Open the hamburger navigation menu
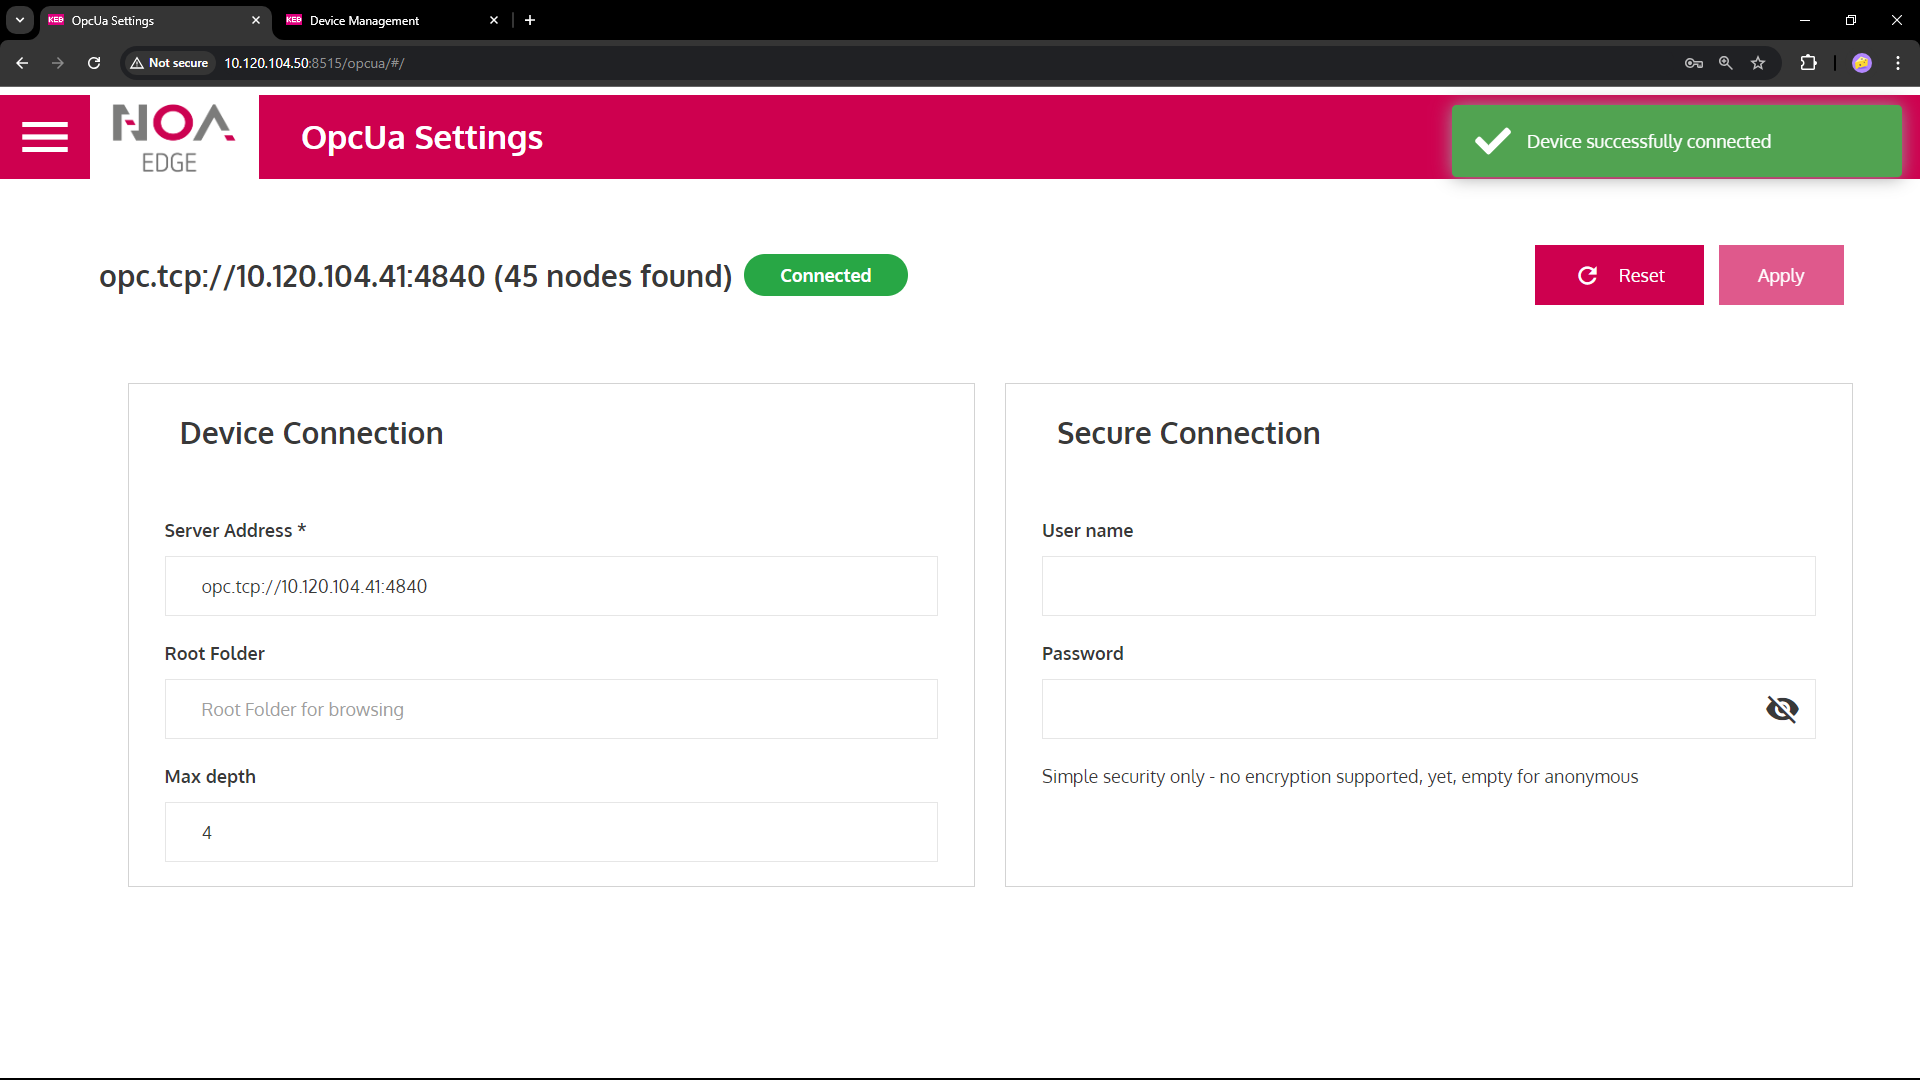This screenshot has width=1920, height=1080. click(x=45, y=137)
